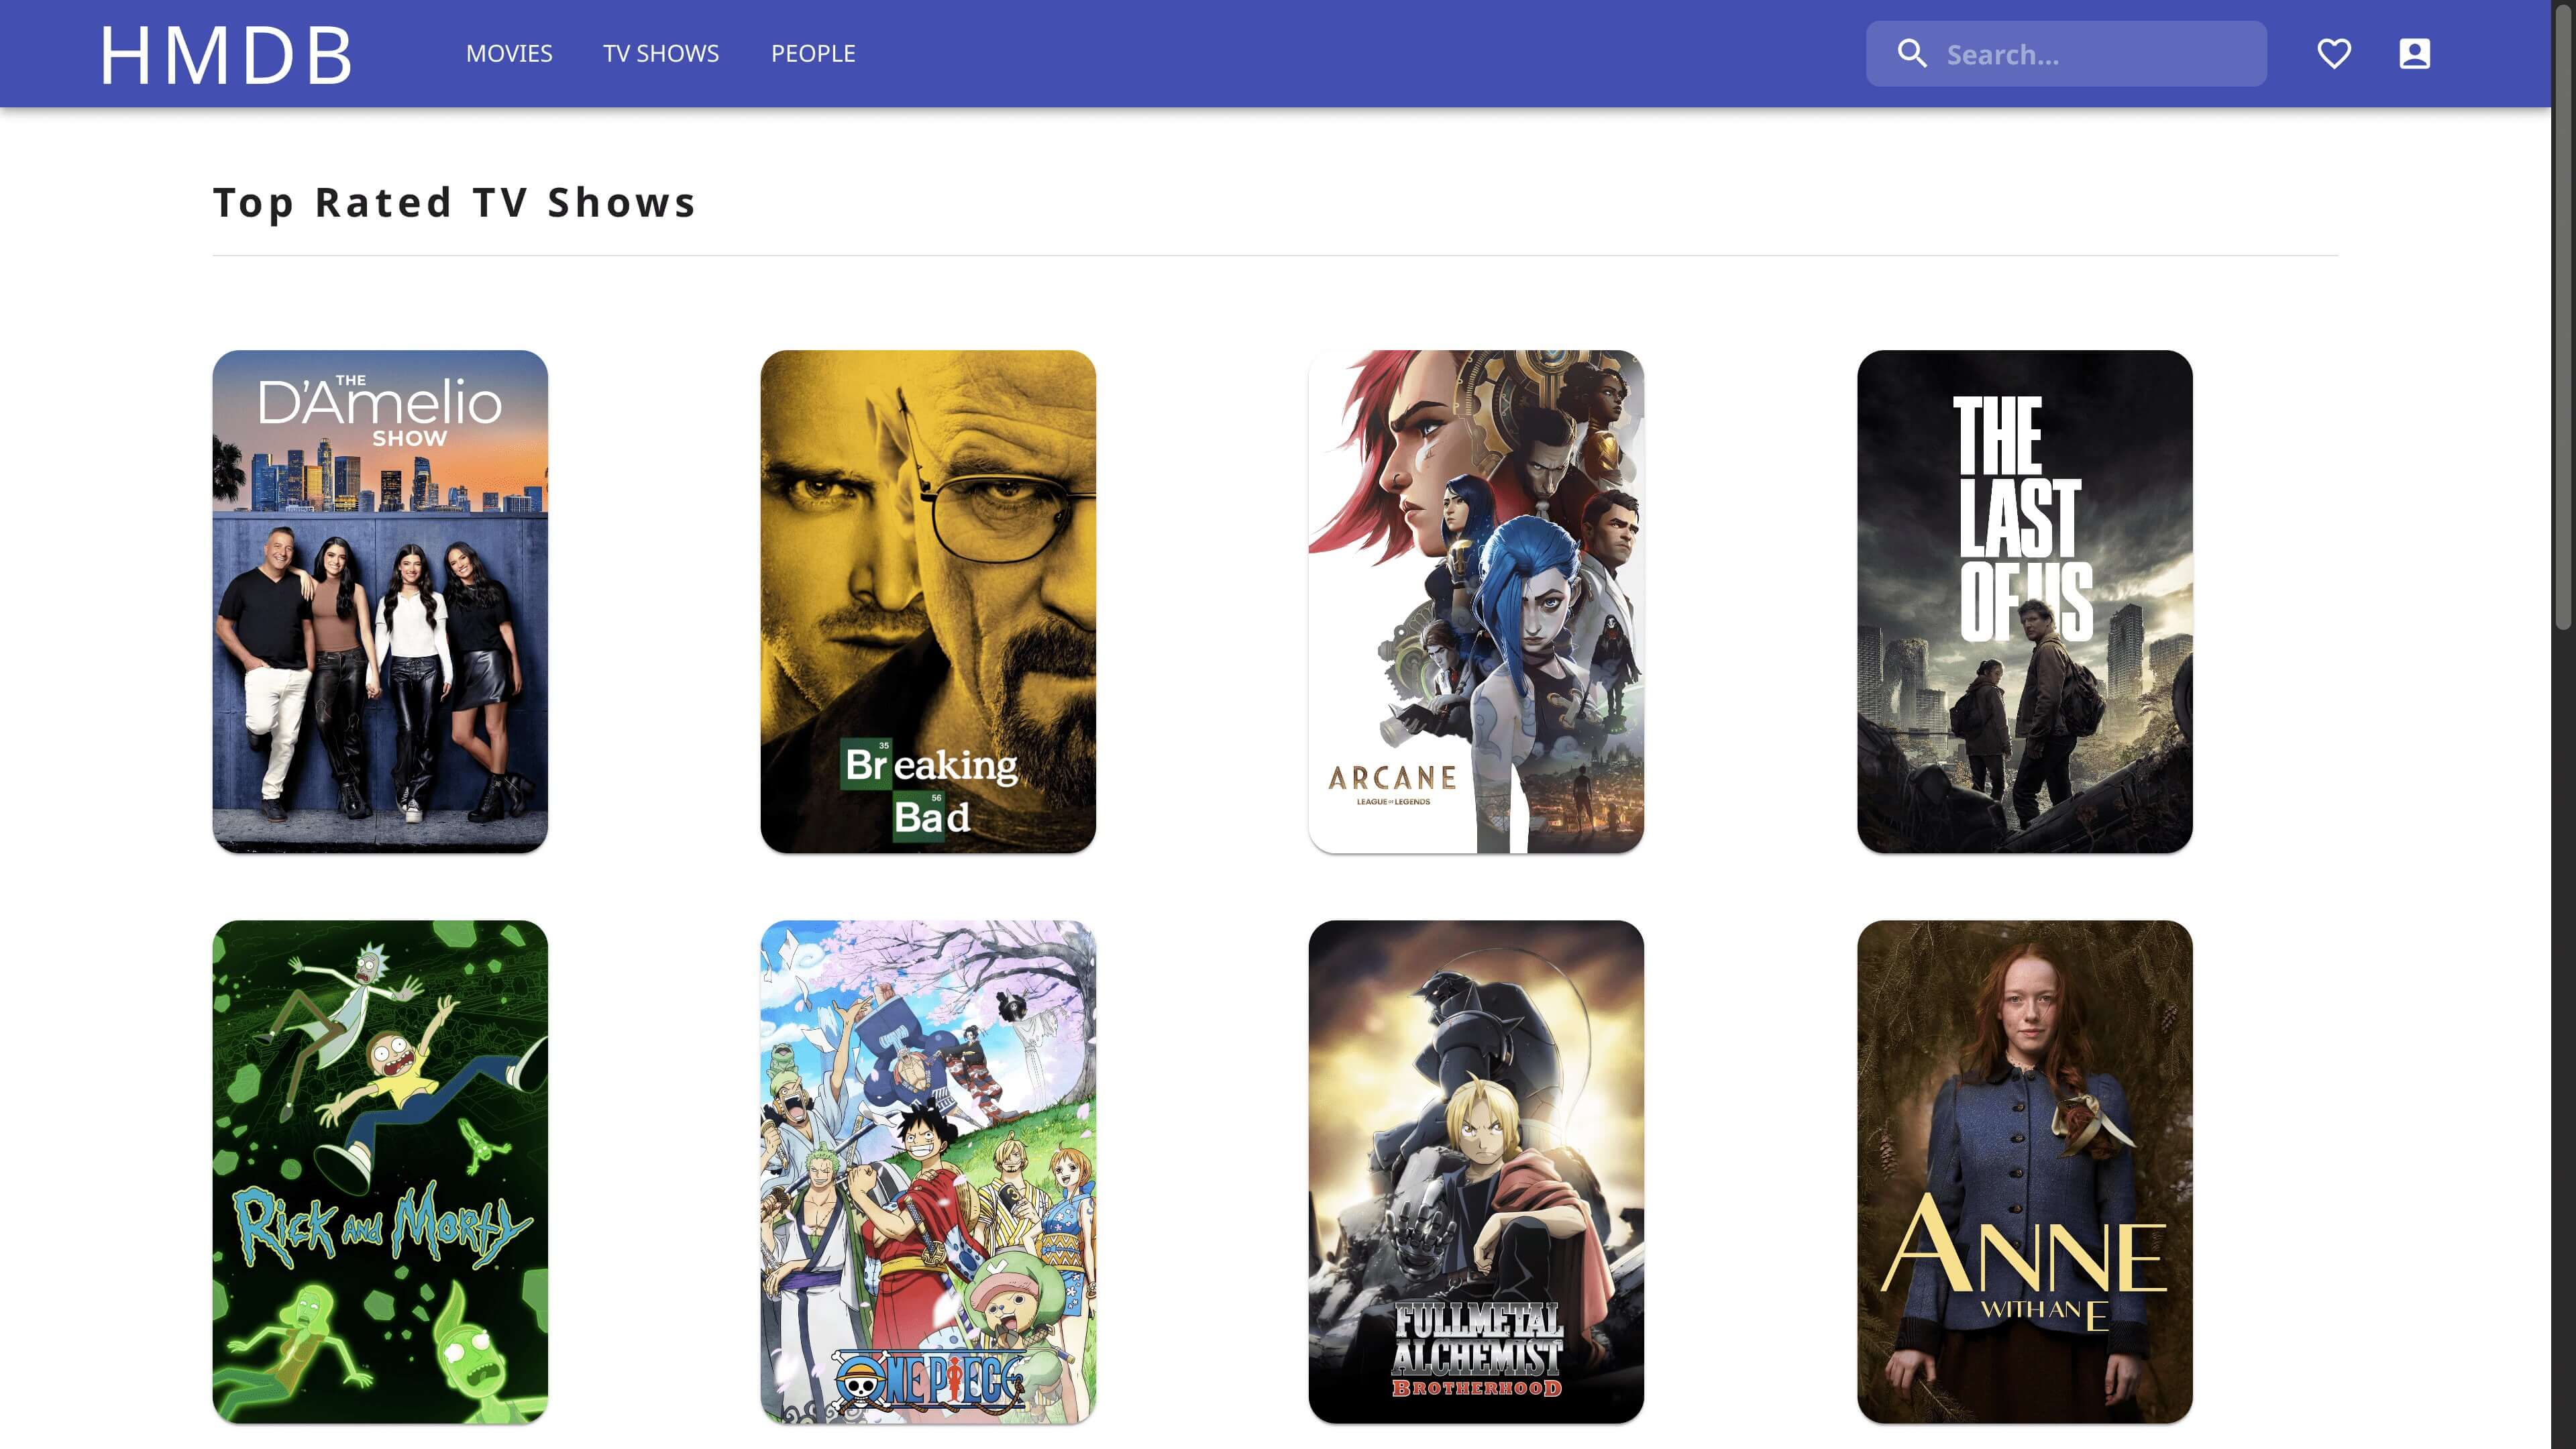Click the PEOPLE navigation tab
This screenshot has height=1449, width=2576.
tap(812, 53)
